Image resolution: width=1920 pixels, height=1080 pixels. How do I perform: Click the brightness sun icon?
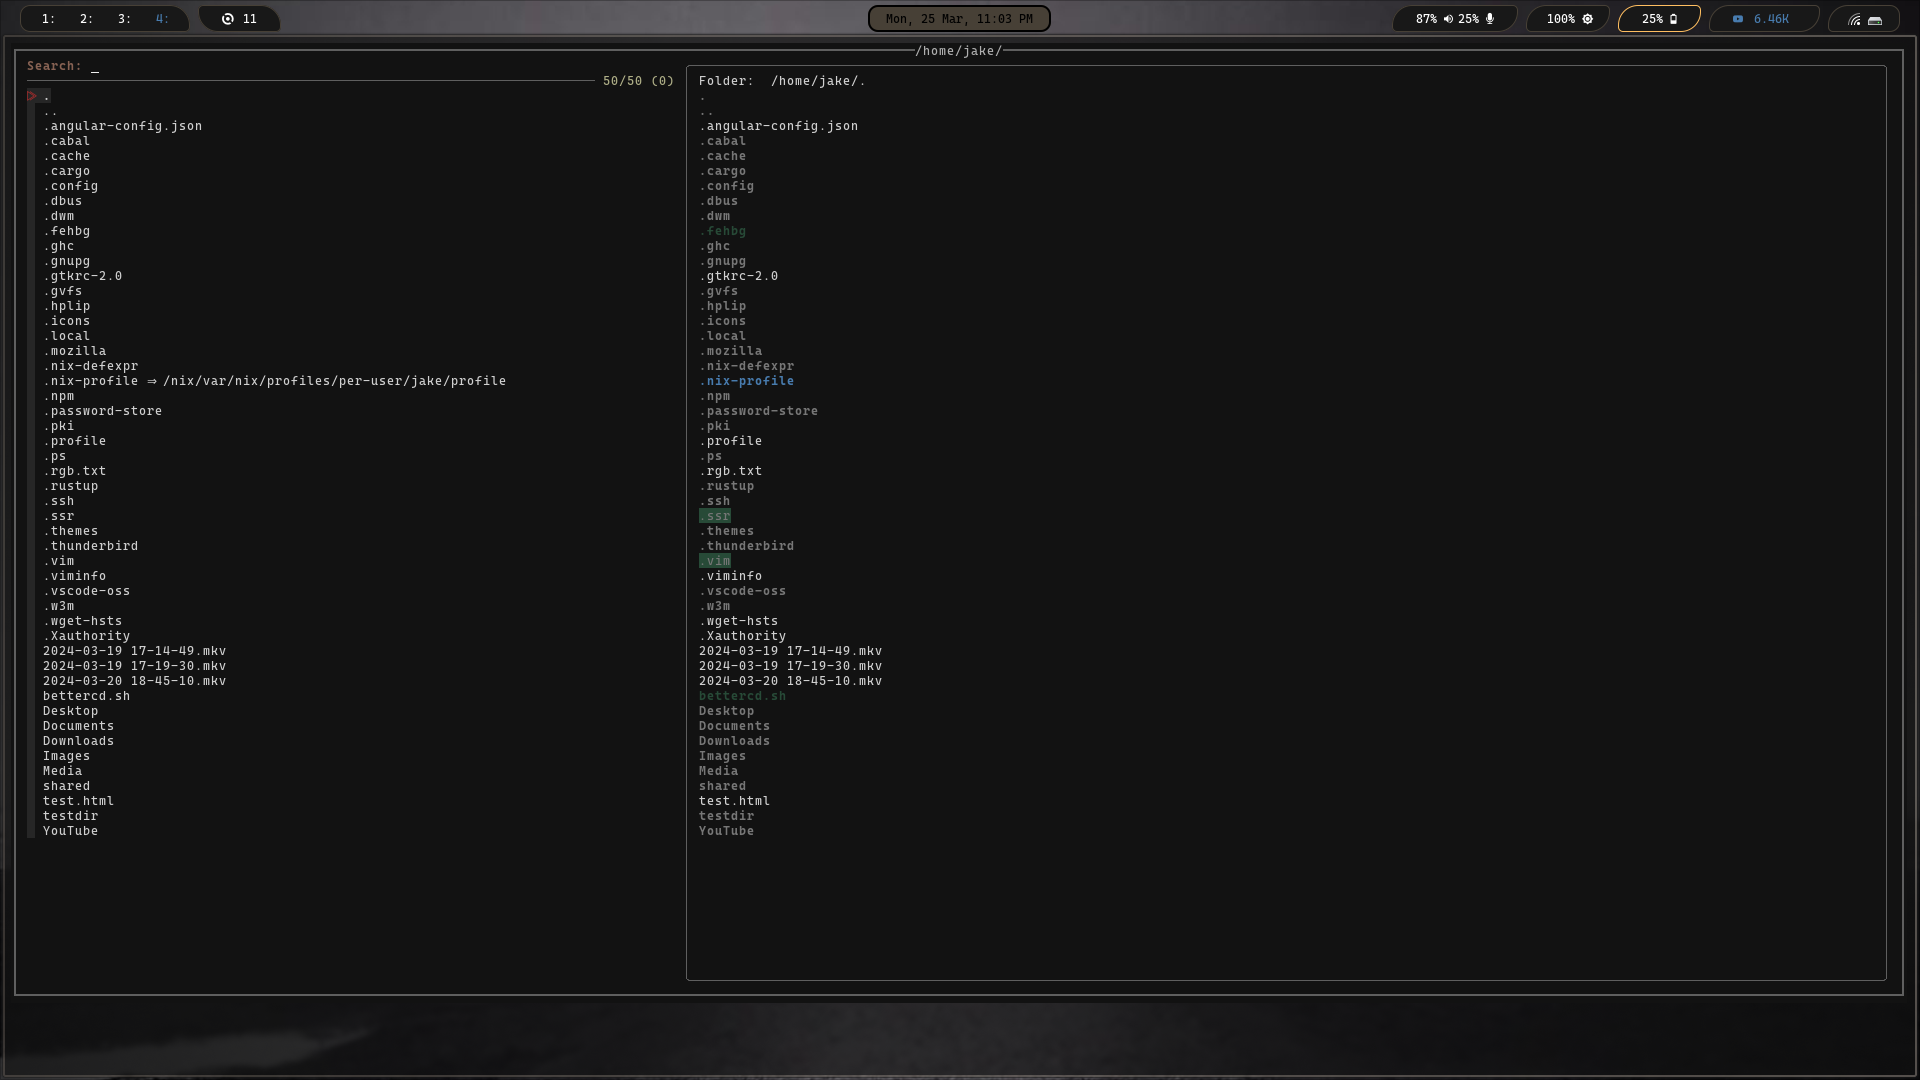pyautogui.click(x=1587, y=19)
